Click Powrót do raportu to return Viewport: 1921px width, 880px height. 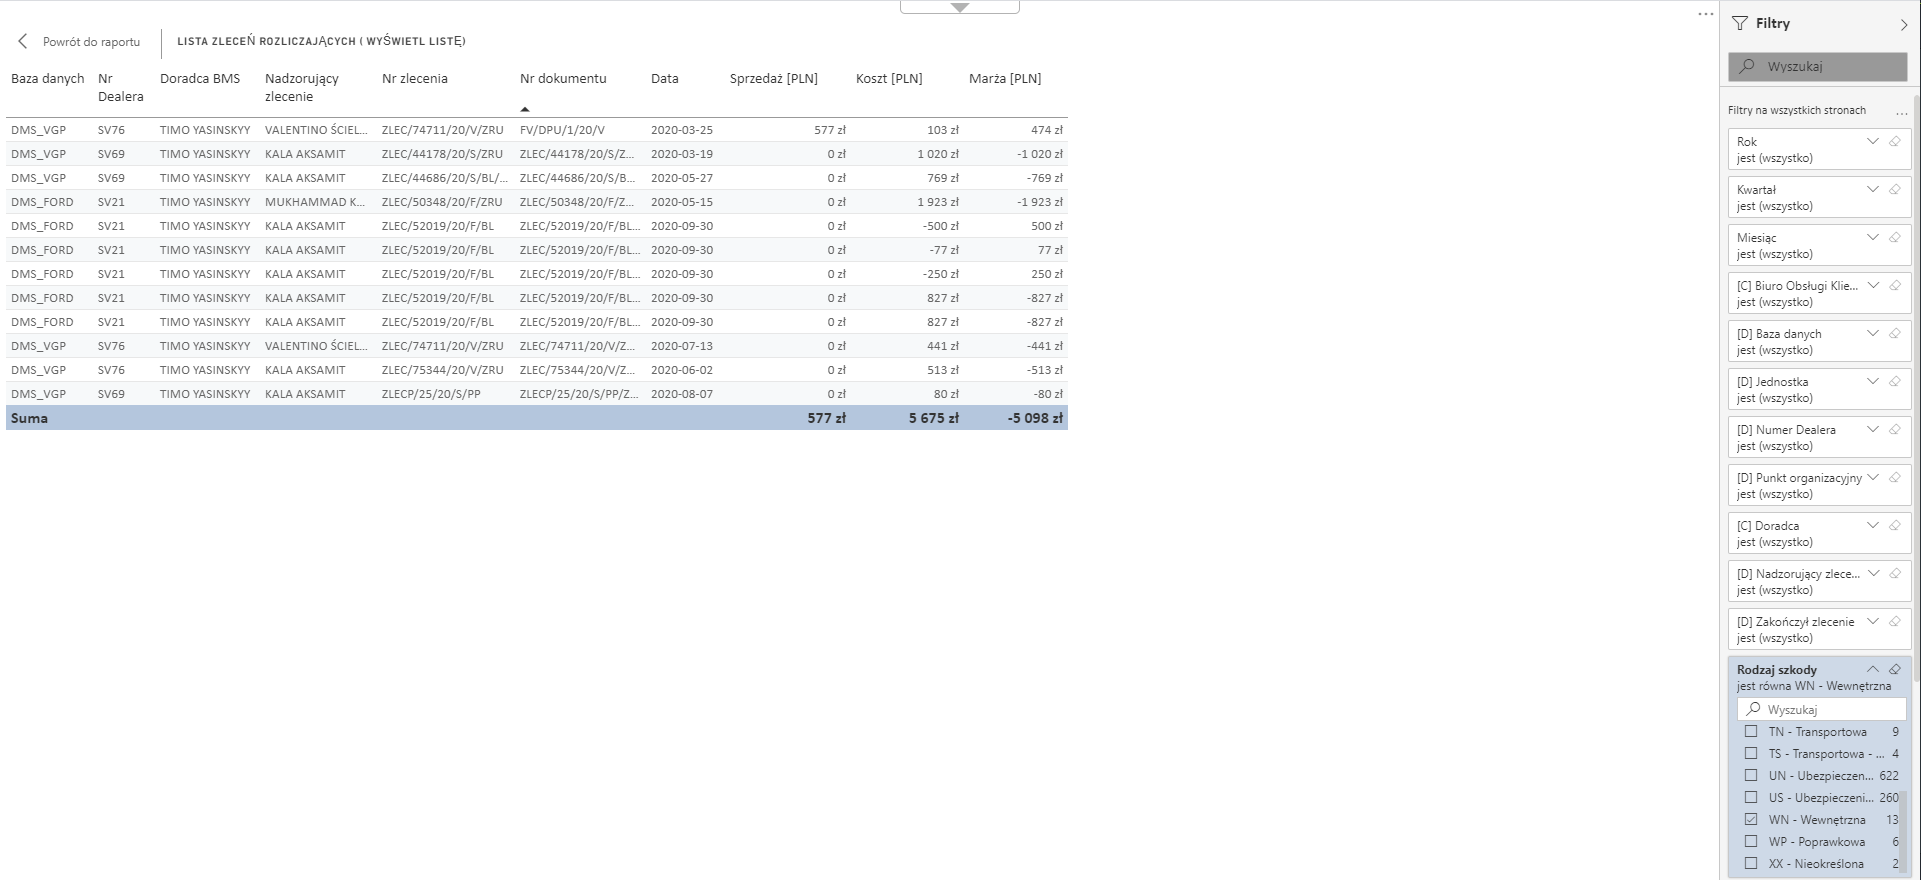pyautogui.click(x=91, y=42)
